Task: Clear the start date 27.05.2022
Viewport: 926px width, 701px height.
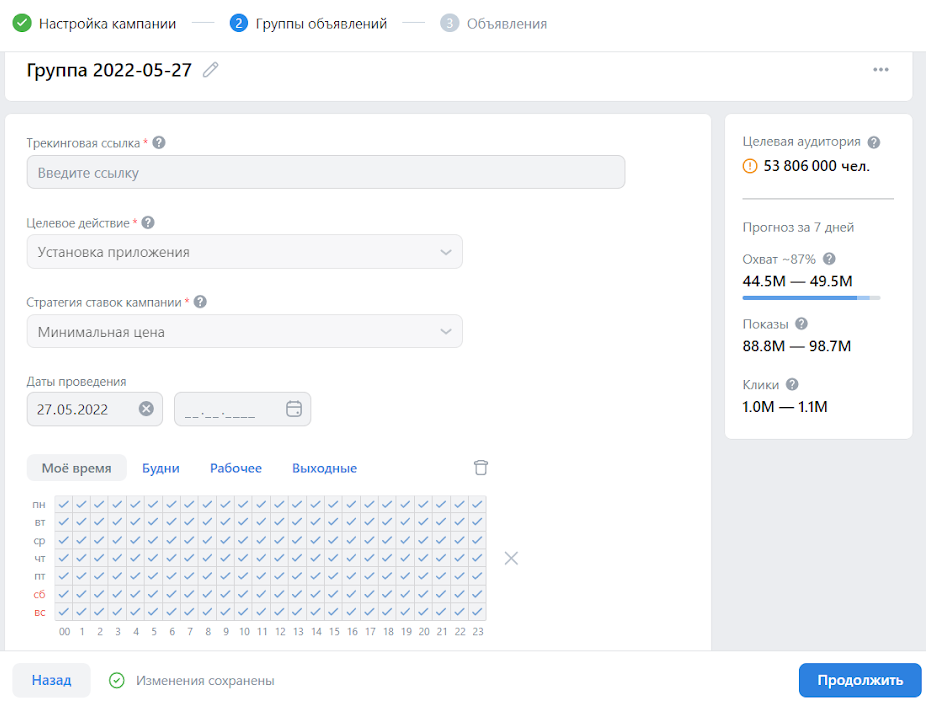Action: click(x=146, y=409)
